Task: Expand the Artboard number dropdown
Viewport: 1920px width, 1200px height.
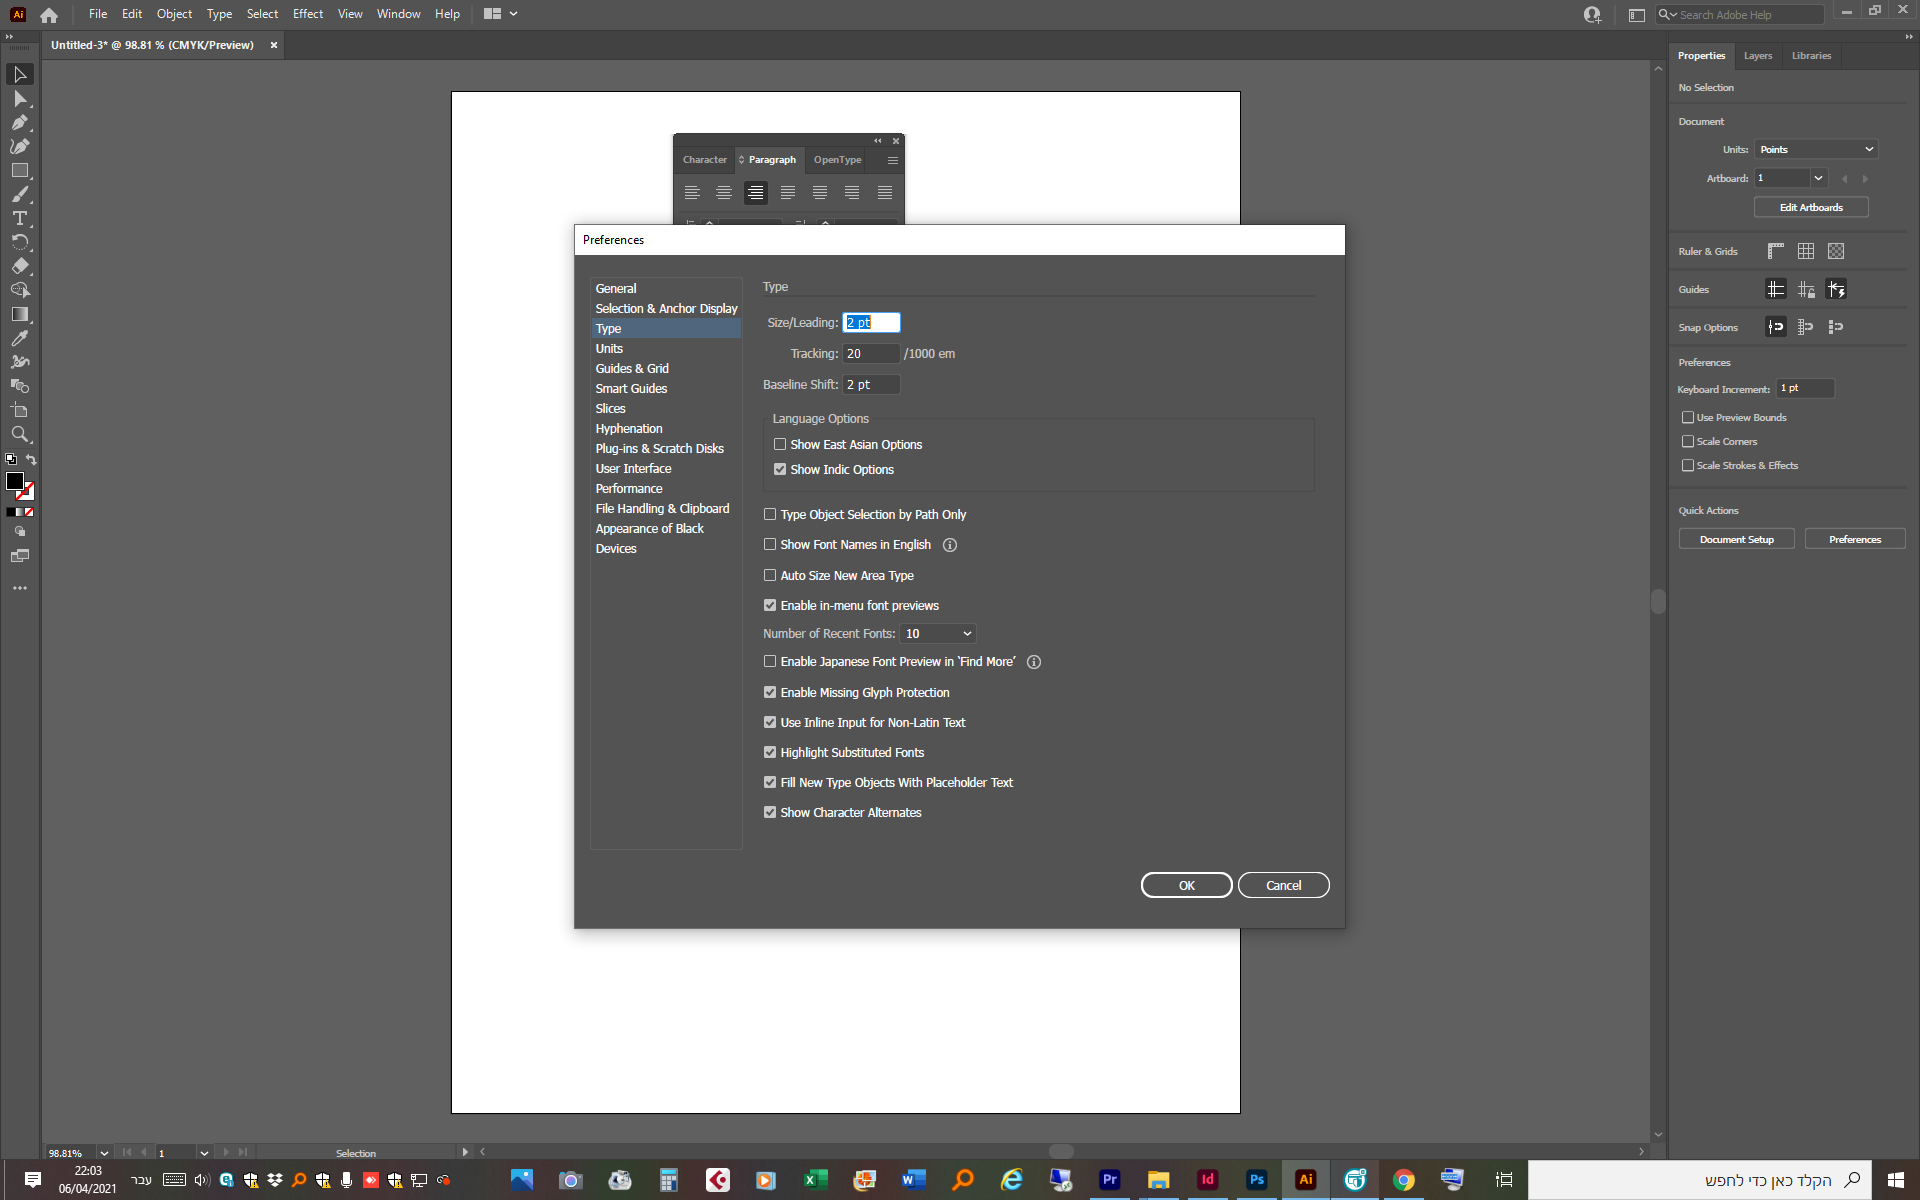Action: (1818, 178)
